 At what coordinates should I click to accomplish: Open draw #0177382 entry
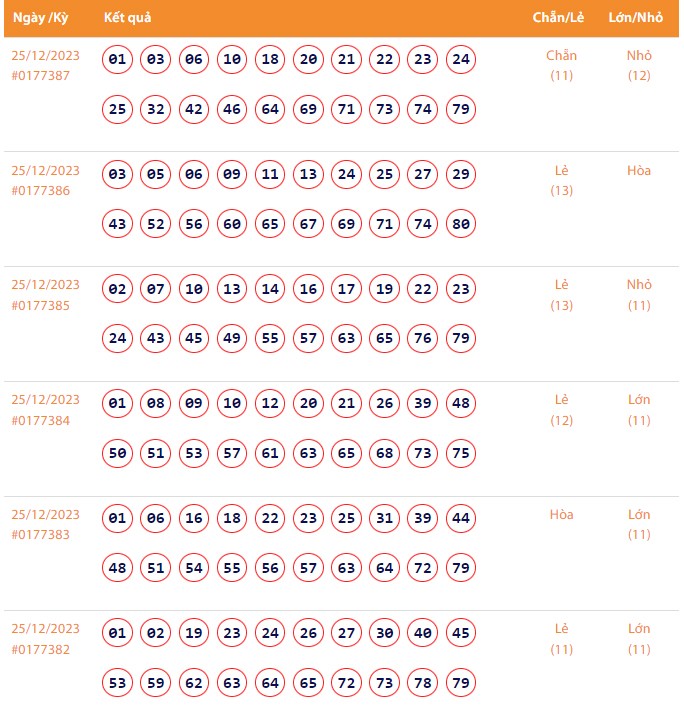(x=41, y=649)
